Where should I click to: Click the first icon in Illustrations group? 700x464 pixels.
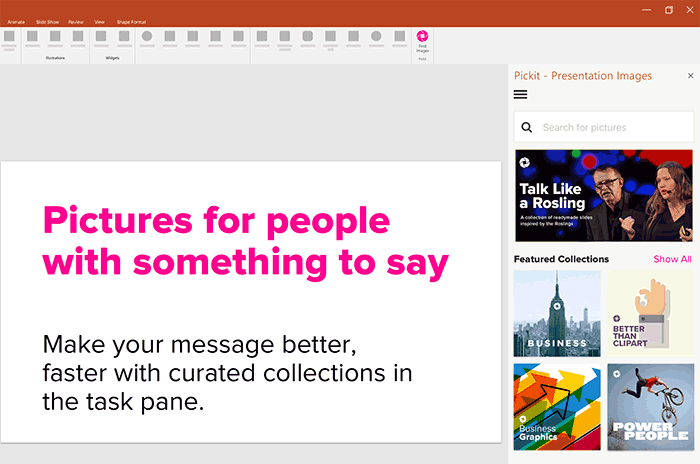pyautogui.click(x=32, y=36)
